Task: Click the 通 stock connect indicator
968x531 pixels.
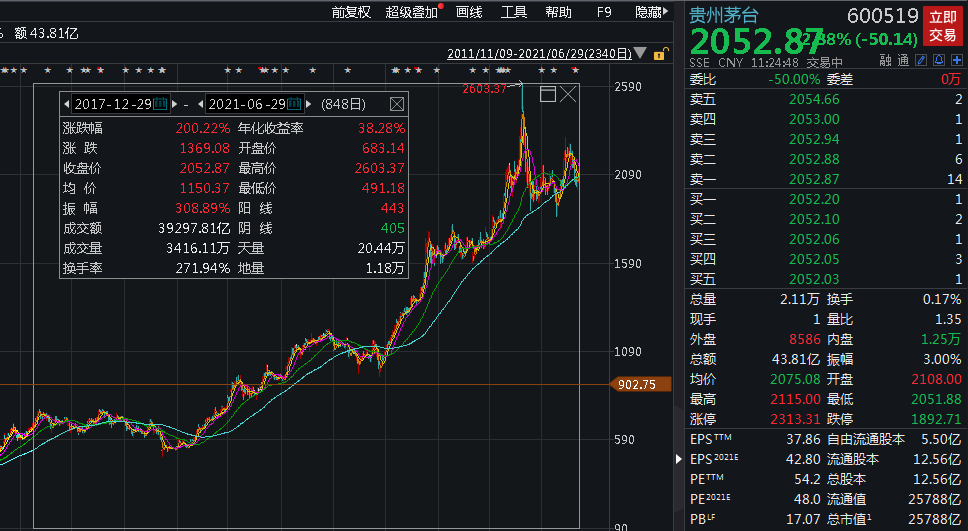Action: 903,61
